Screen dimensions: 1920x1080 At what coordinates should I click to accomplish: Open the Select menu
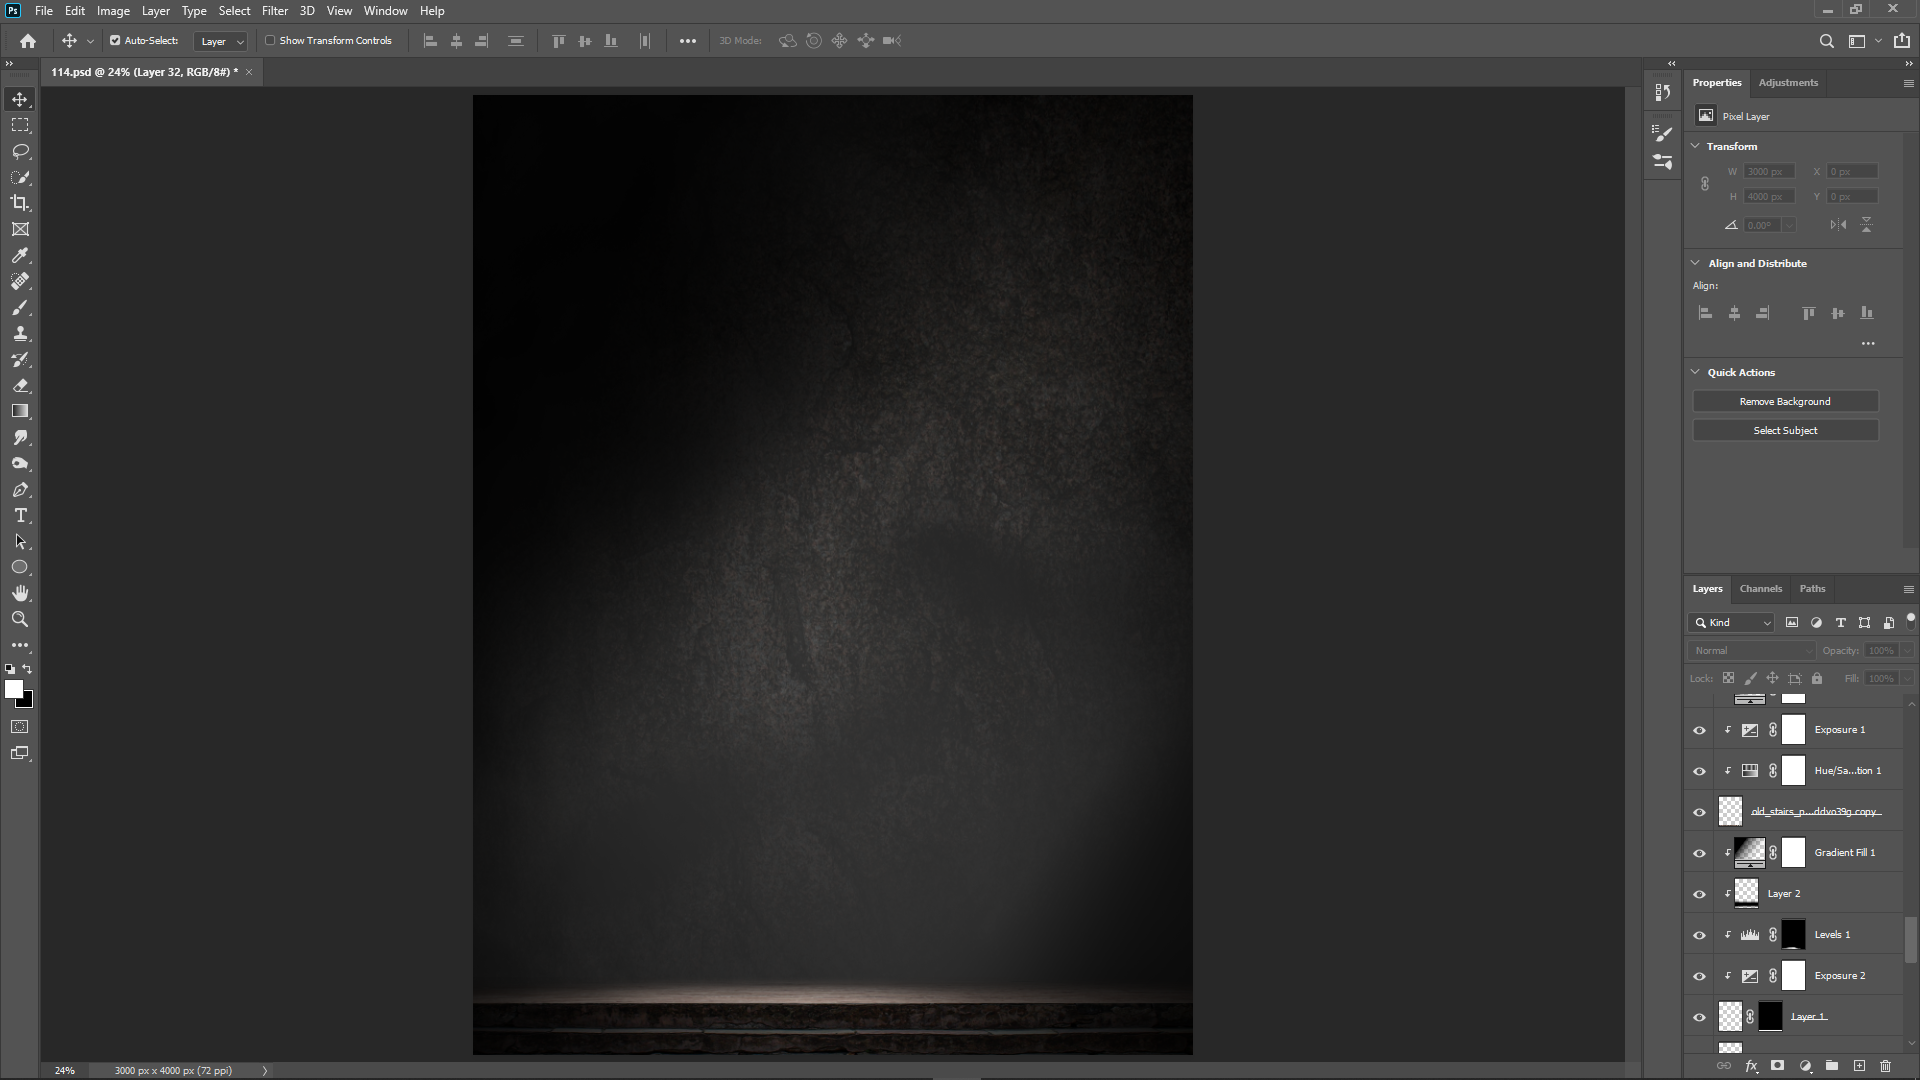(234, 11)
